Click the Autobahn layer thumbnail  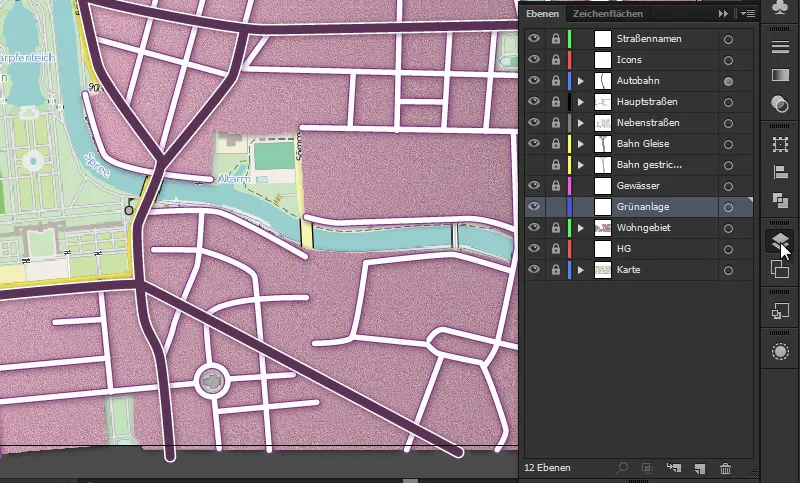603,81
